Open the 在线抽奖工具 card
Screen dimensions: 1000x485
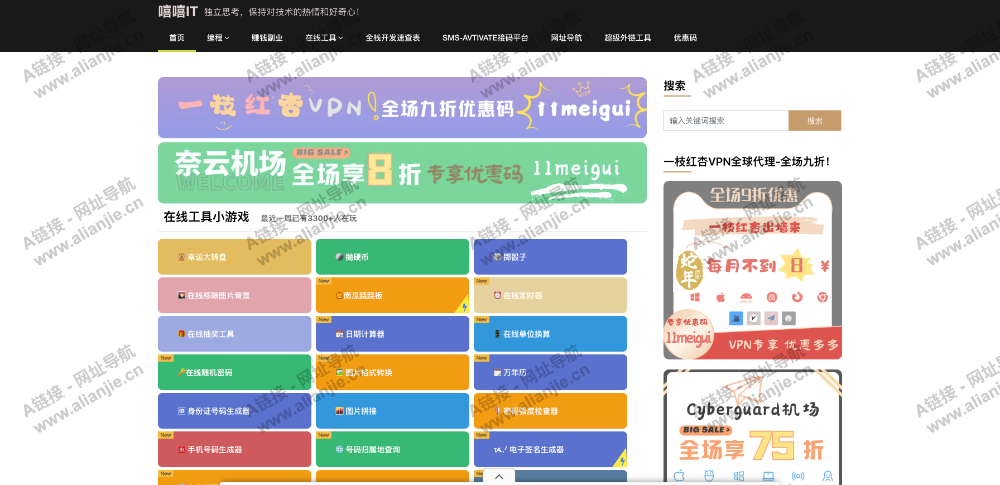point(235,334)
